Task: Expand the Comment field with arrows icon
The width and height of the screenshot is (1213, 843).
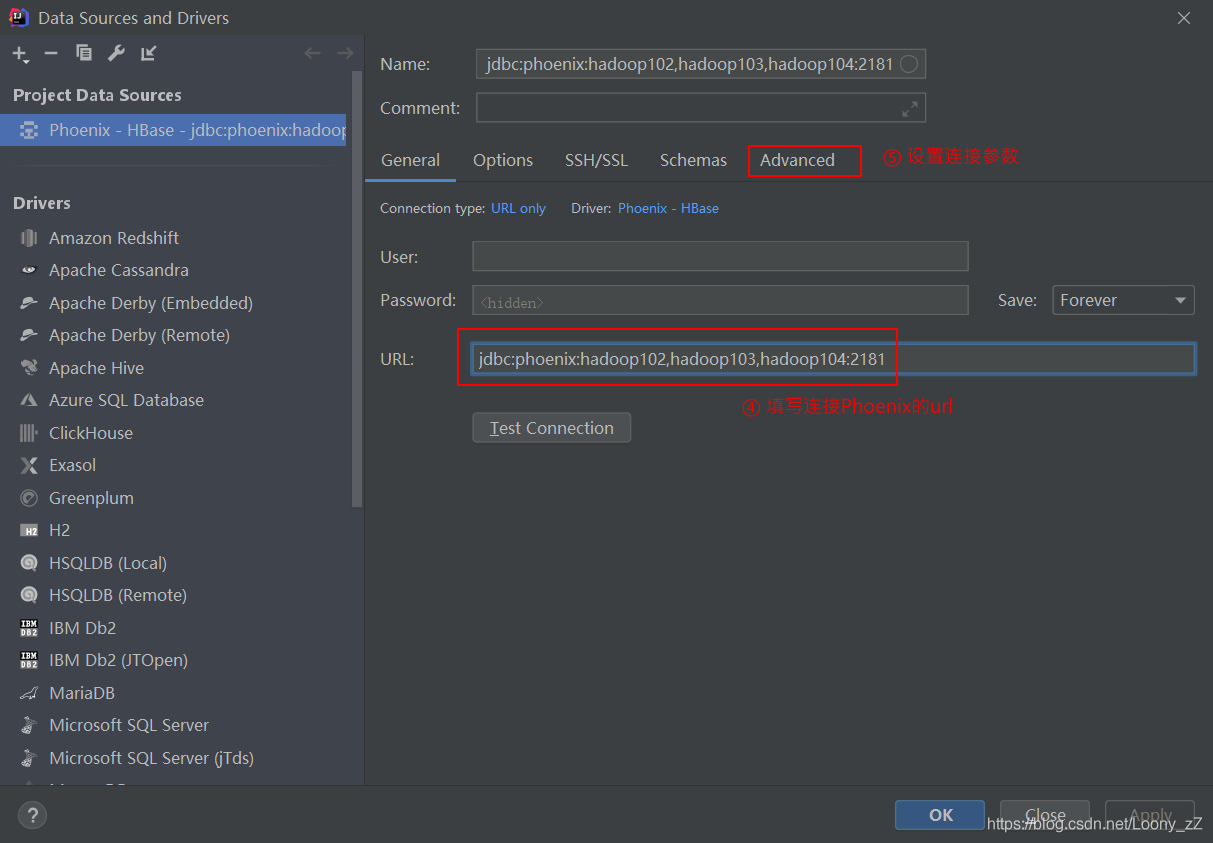Action: pyautogui.click(x=910, y=108)
